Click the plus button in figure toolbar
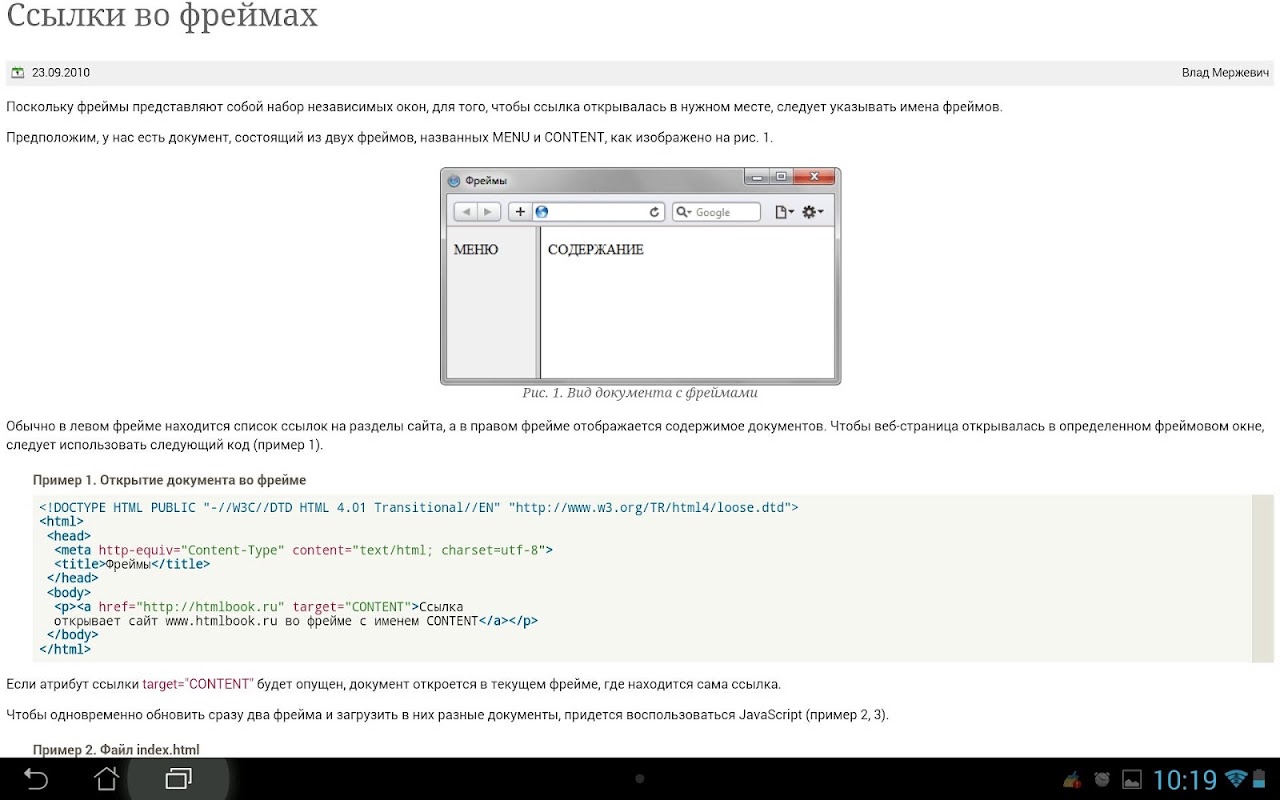 pyautogui.click(x=520, y=212)
